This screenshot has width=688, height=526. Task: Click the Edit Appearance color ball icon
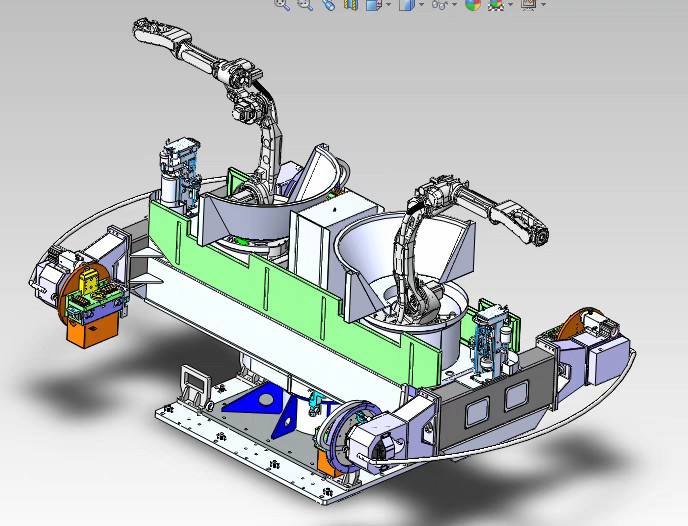473,4
